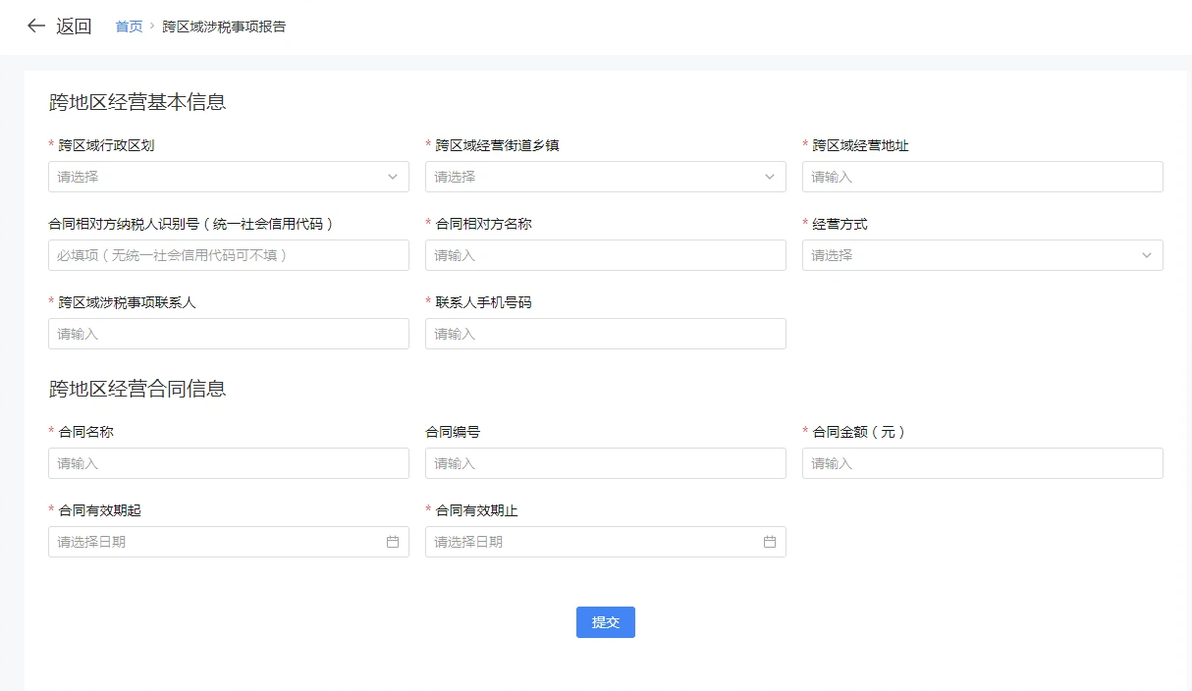1192x691 pixels.
Task: Select the 合同有效期起 date field
Action: [x=215, y=542]
